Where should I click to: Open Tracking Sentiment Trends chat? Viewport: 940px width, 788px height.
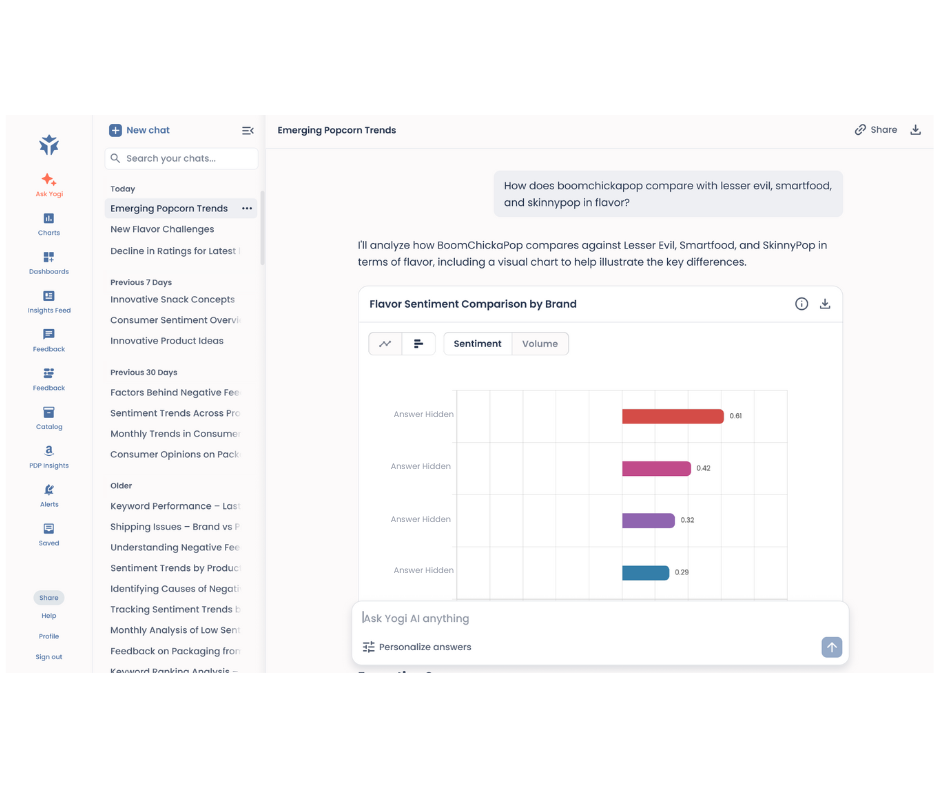coord(175,609)
